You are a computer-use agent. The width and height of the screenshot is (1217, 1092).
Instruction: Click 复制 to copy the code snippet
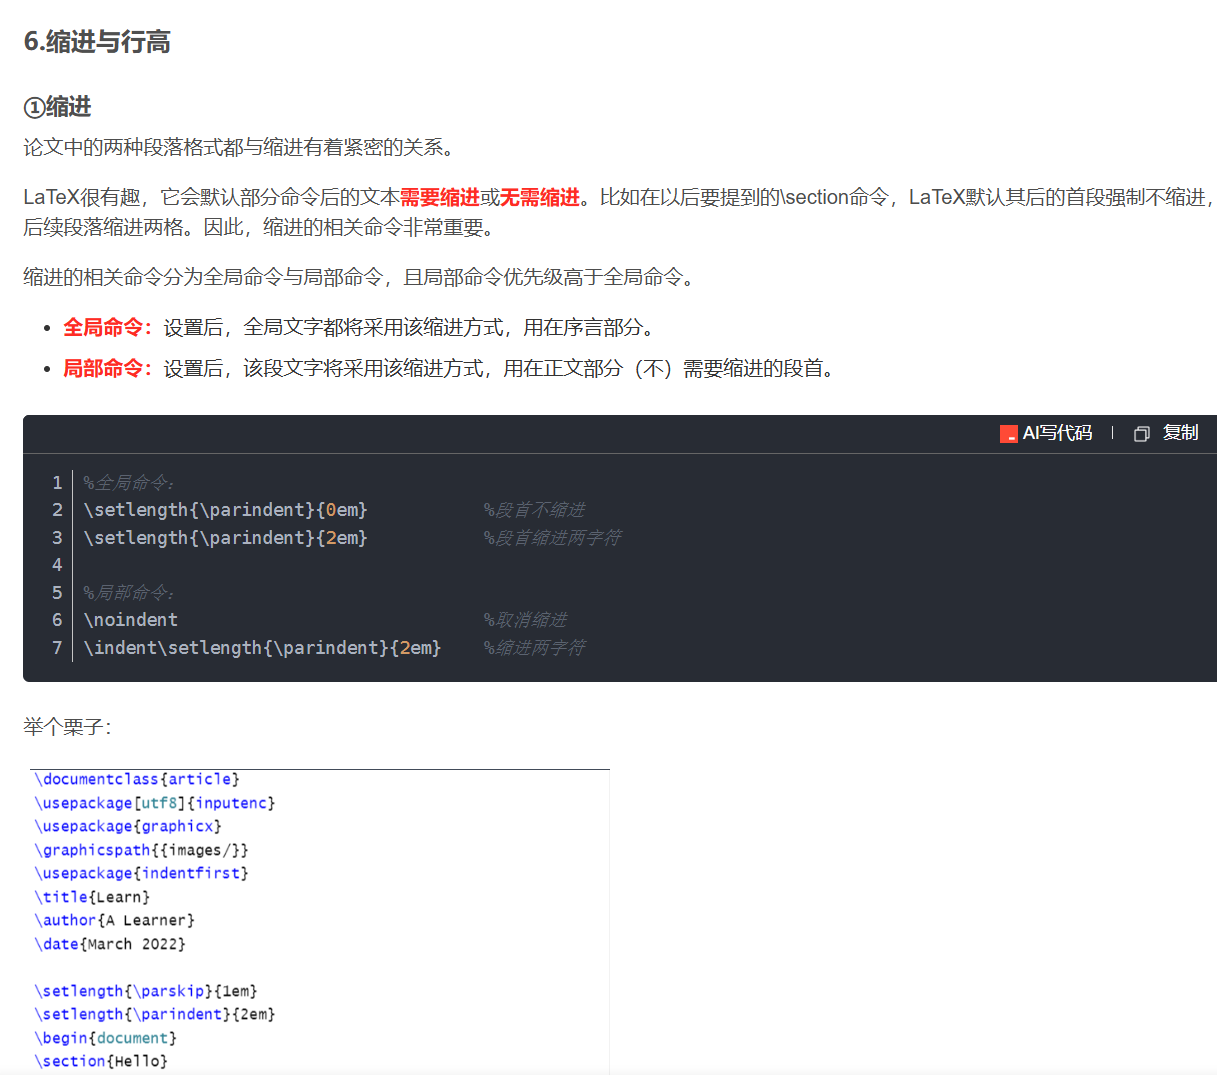point(1181,433)
